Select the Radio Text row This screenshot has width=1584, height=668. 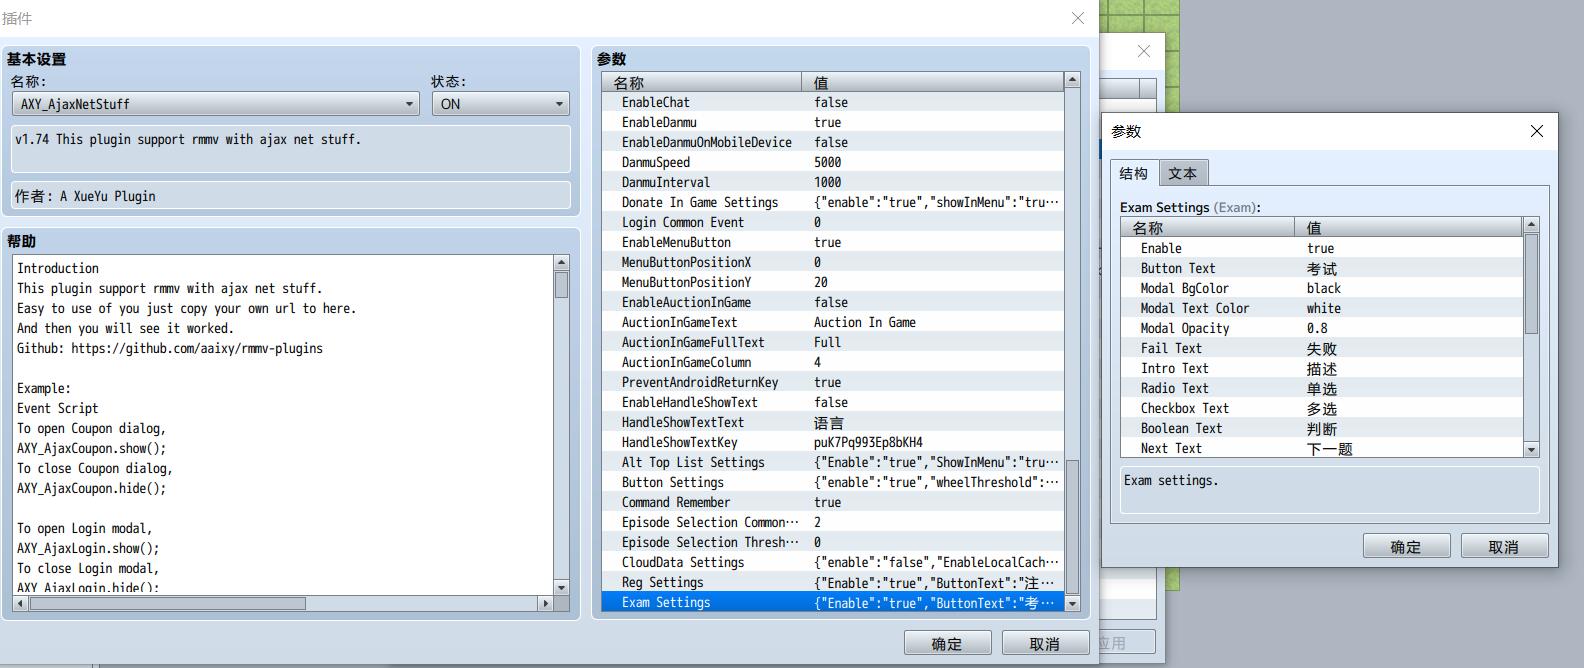point(1322,388)
